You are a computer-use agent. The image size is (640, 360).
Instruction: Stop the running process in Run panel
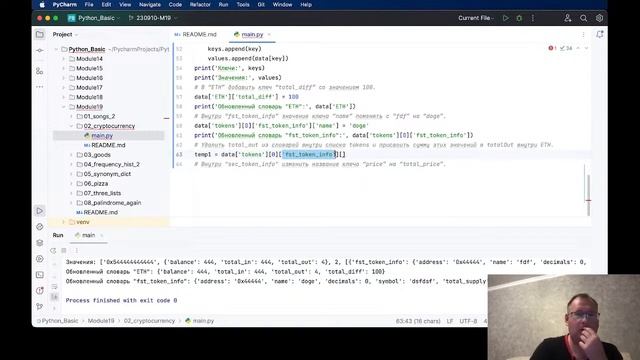click(64, 250)
